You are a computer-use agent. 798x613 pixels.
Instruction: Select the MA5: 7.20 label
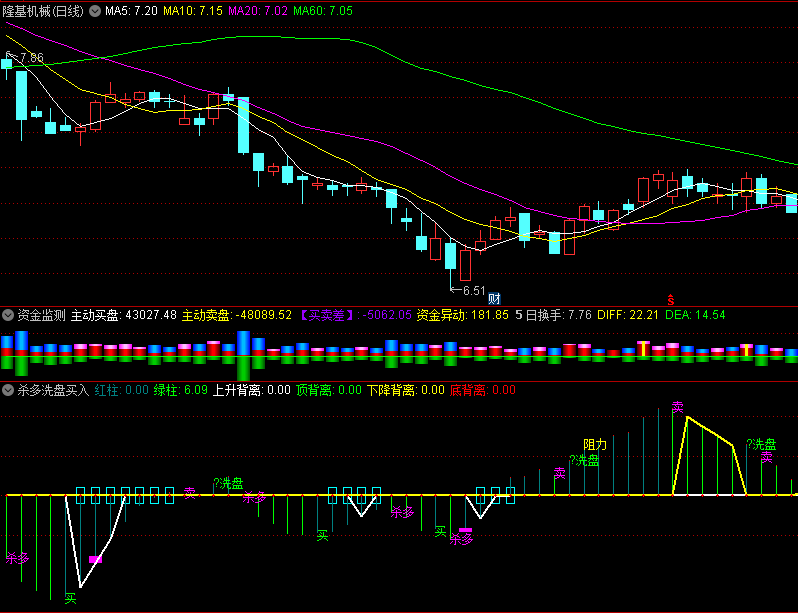[131, 11]
